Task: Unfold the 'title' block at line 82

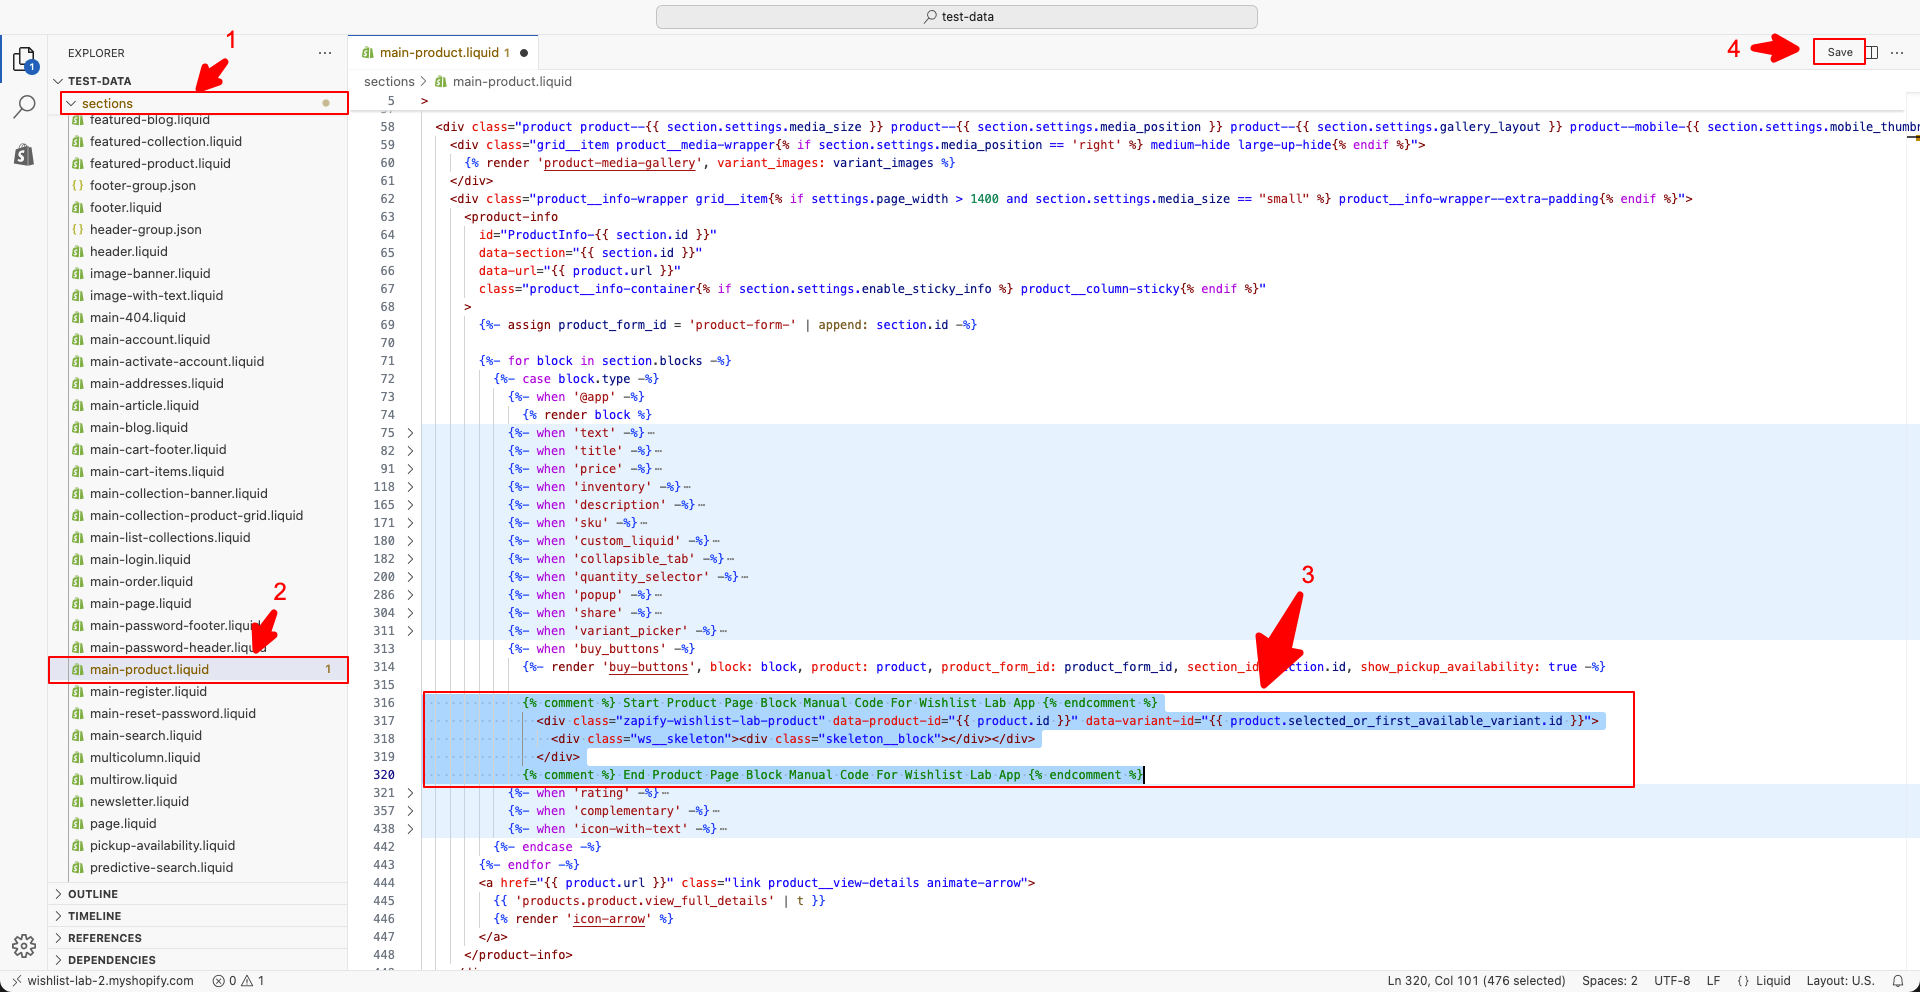Action: (410, 451)
